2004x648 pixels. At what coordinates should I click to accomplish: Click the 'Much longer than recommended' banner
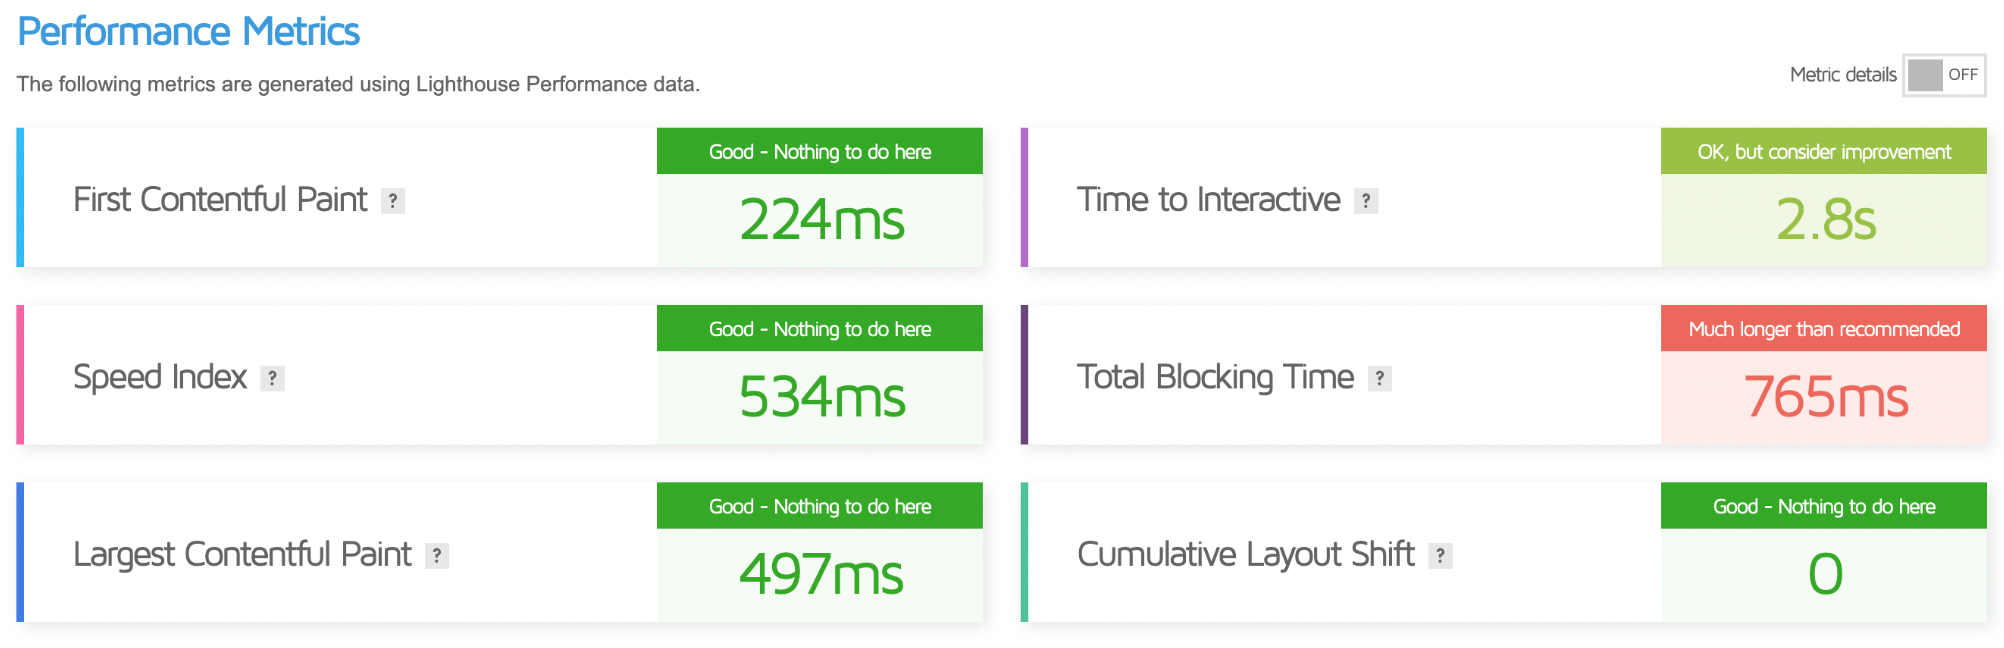(x=1824, y=328)
